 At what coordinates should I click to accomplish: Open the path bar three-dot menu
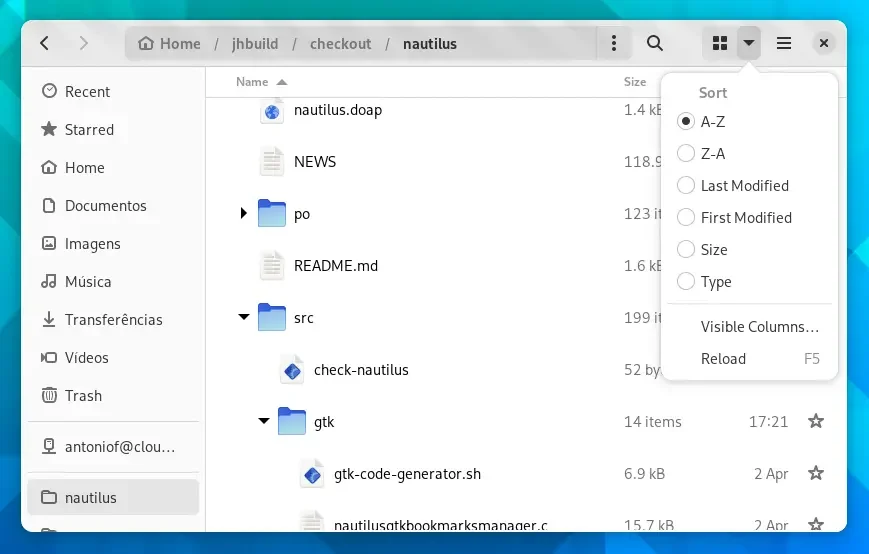[614, 43]
